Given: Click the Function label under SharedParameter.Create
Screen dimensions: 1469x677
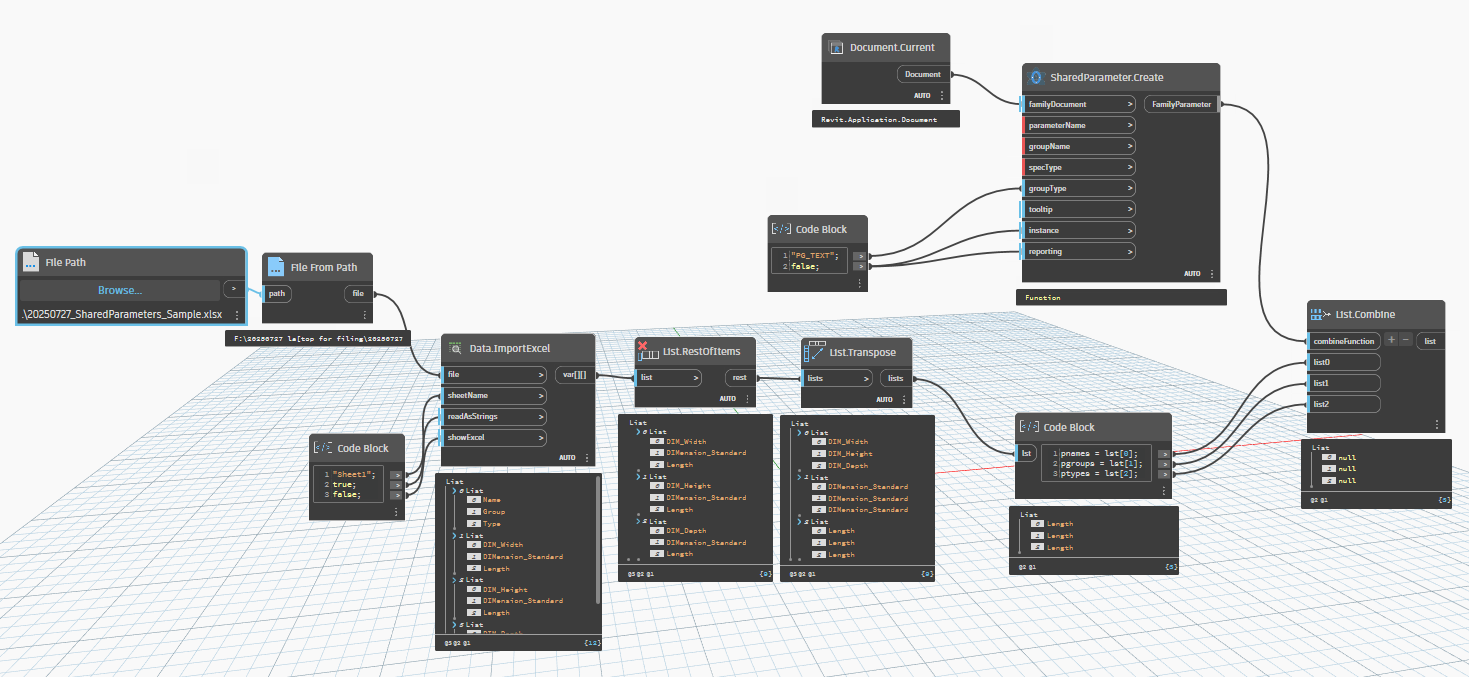Looking at the screenshot, I should coord(1044,297).
